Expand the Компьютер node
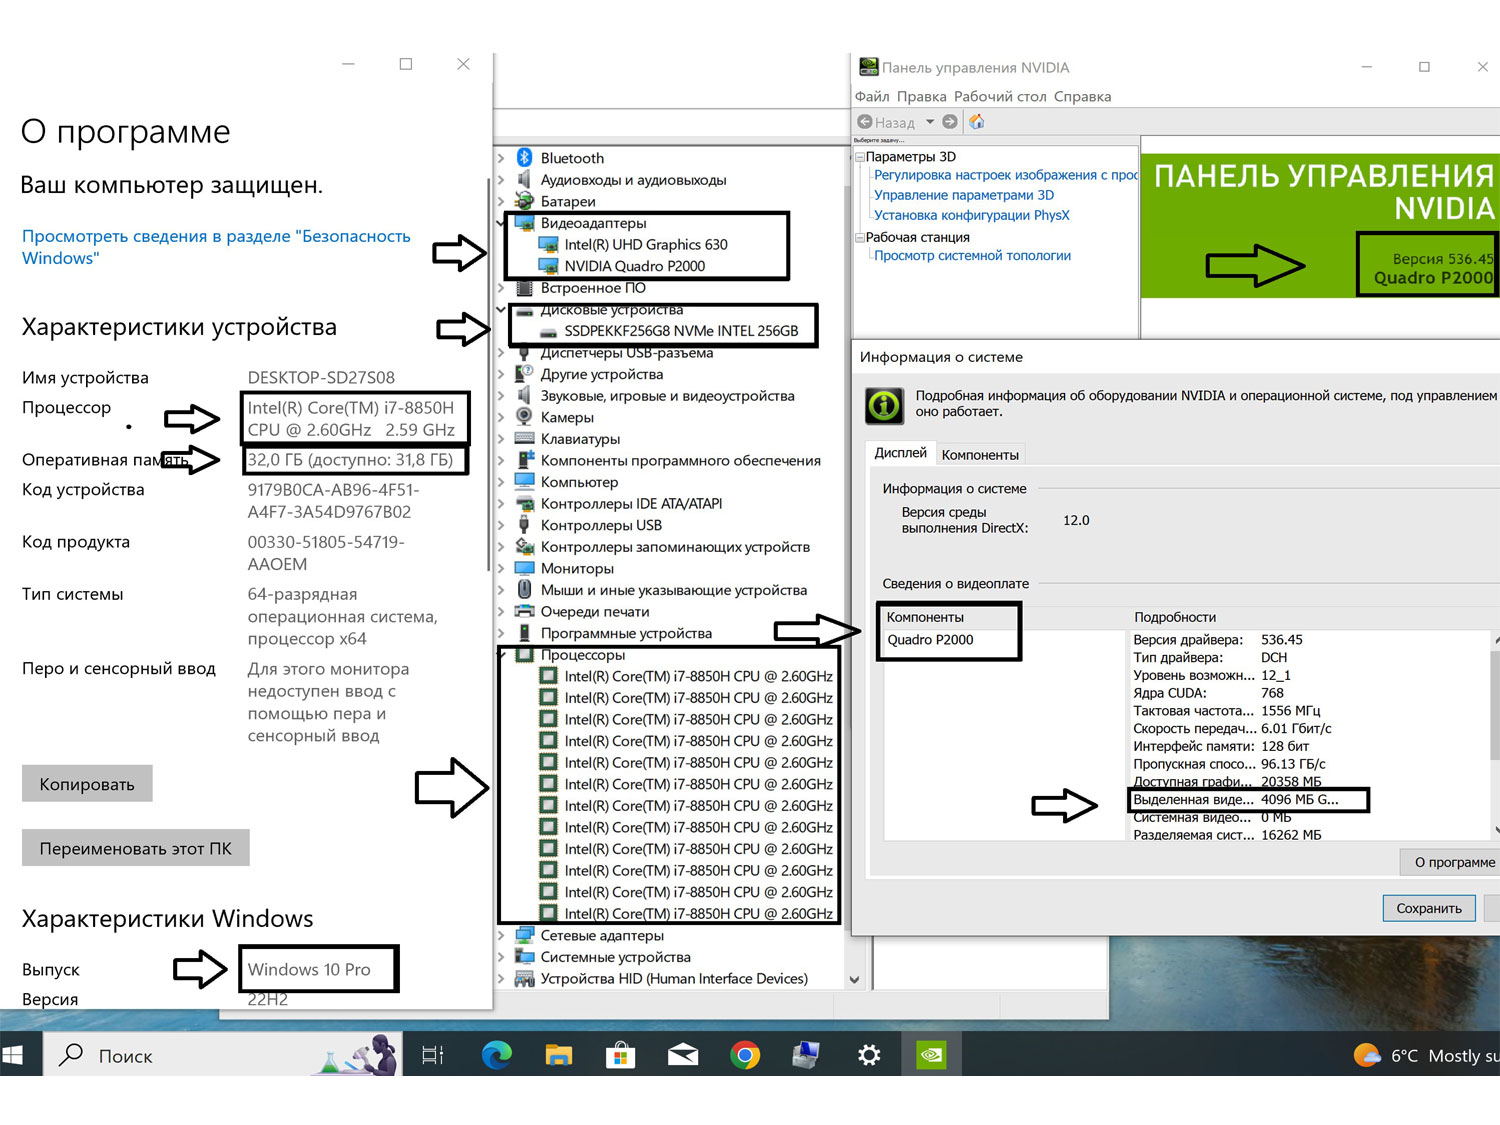 point(502,482)
